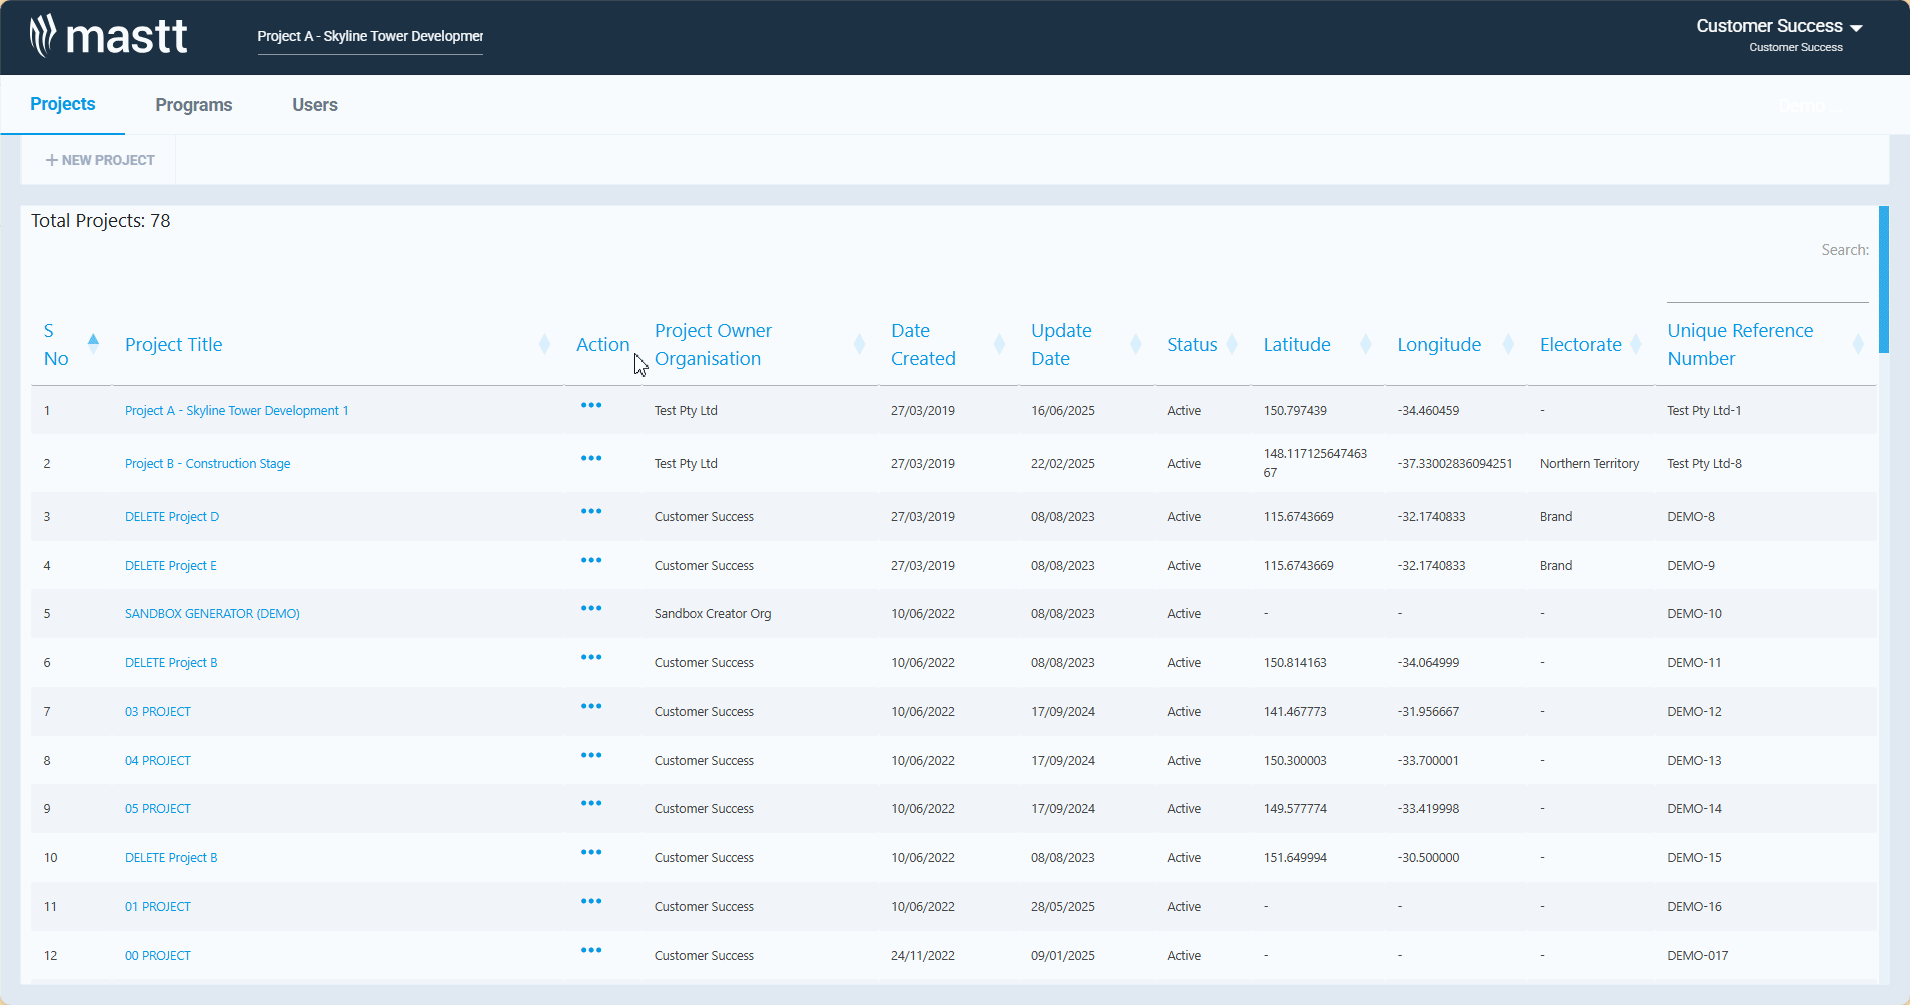This screenshot has width=1910, height=1005.
Task: Open actions menu for DELETE Project E
Action: tap(591, 561)
